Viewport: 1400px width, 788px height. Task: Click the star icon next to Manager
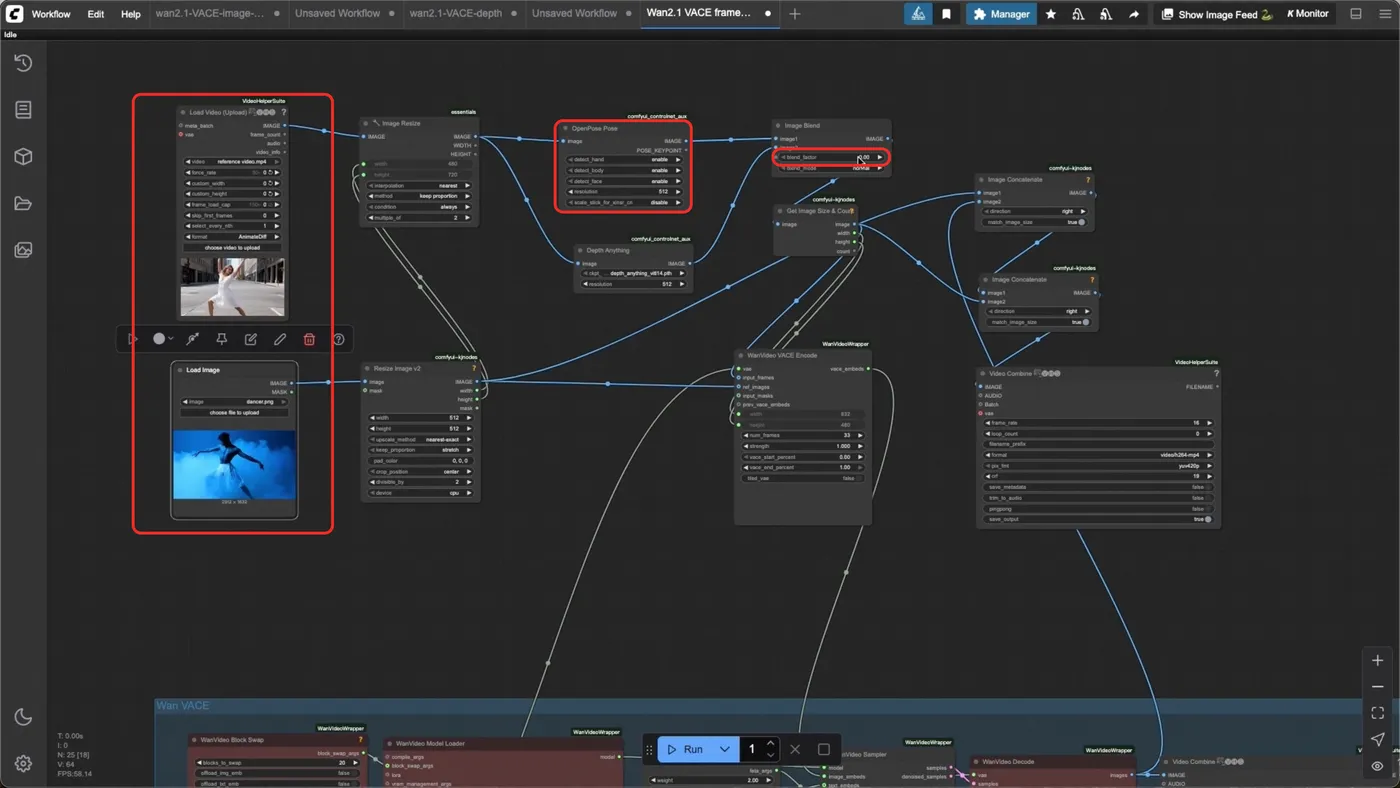pos(1051,14)
